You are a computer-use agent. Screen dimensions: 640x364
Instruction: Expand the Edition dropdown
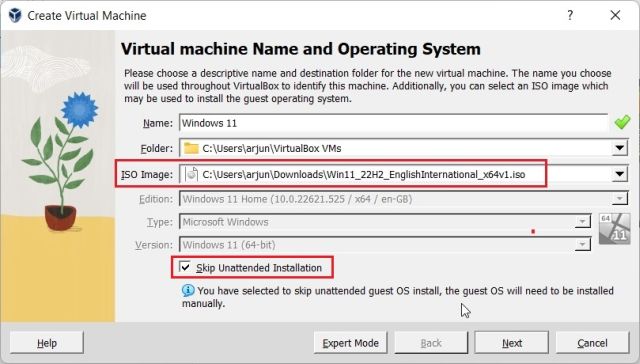[x=620, y=199]
